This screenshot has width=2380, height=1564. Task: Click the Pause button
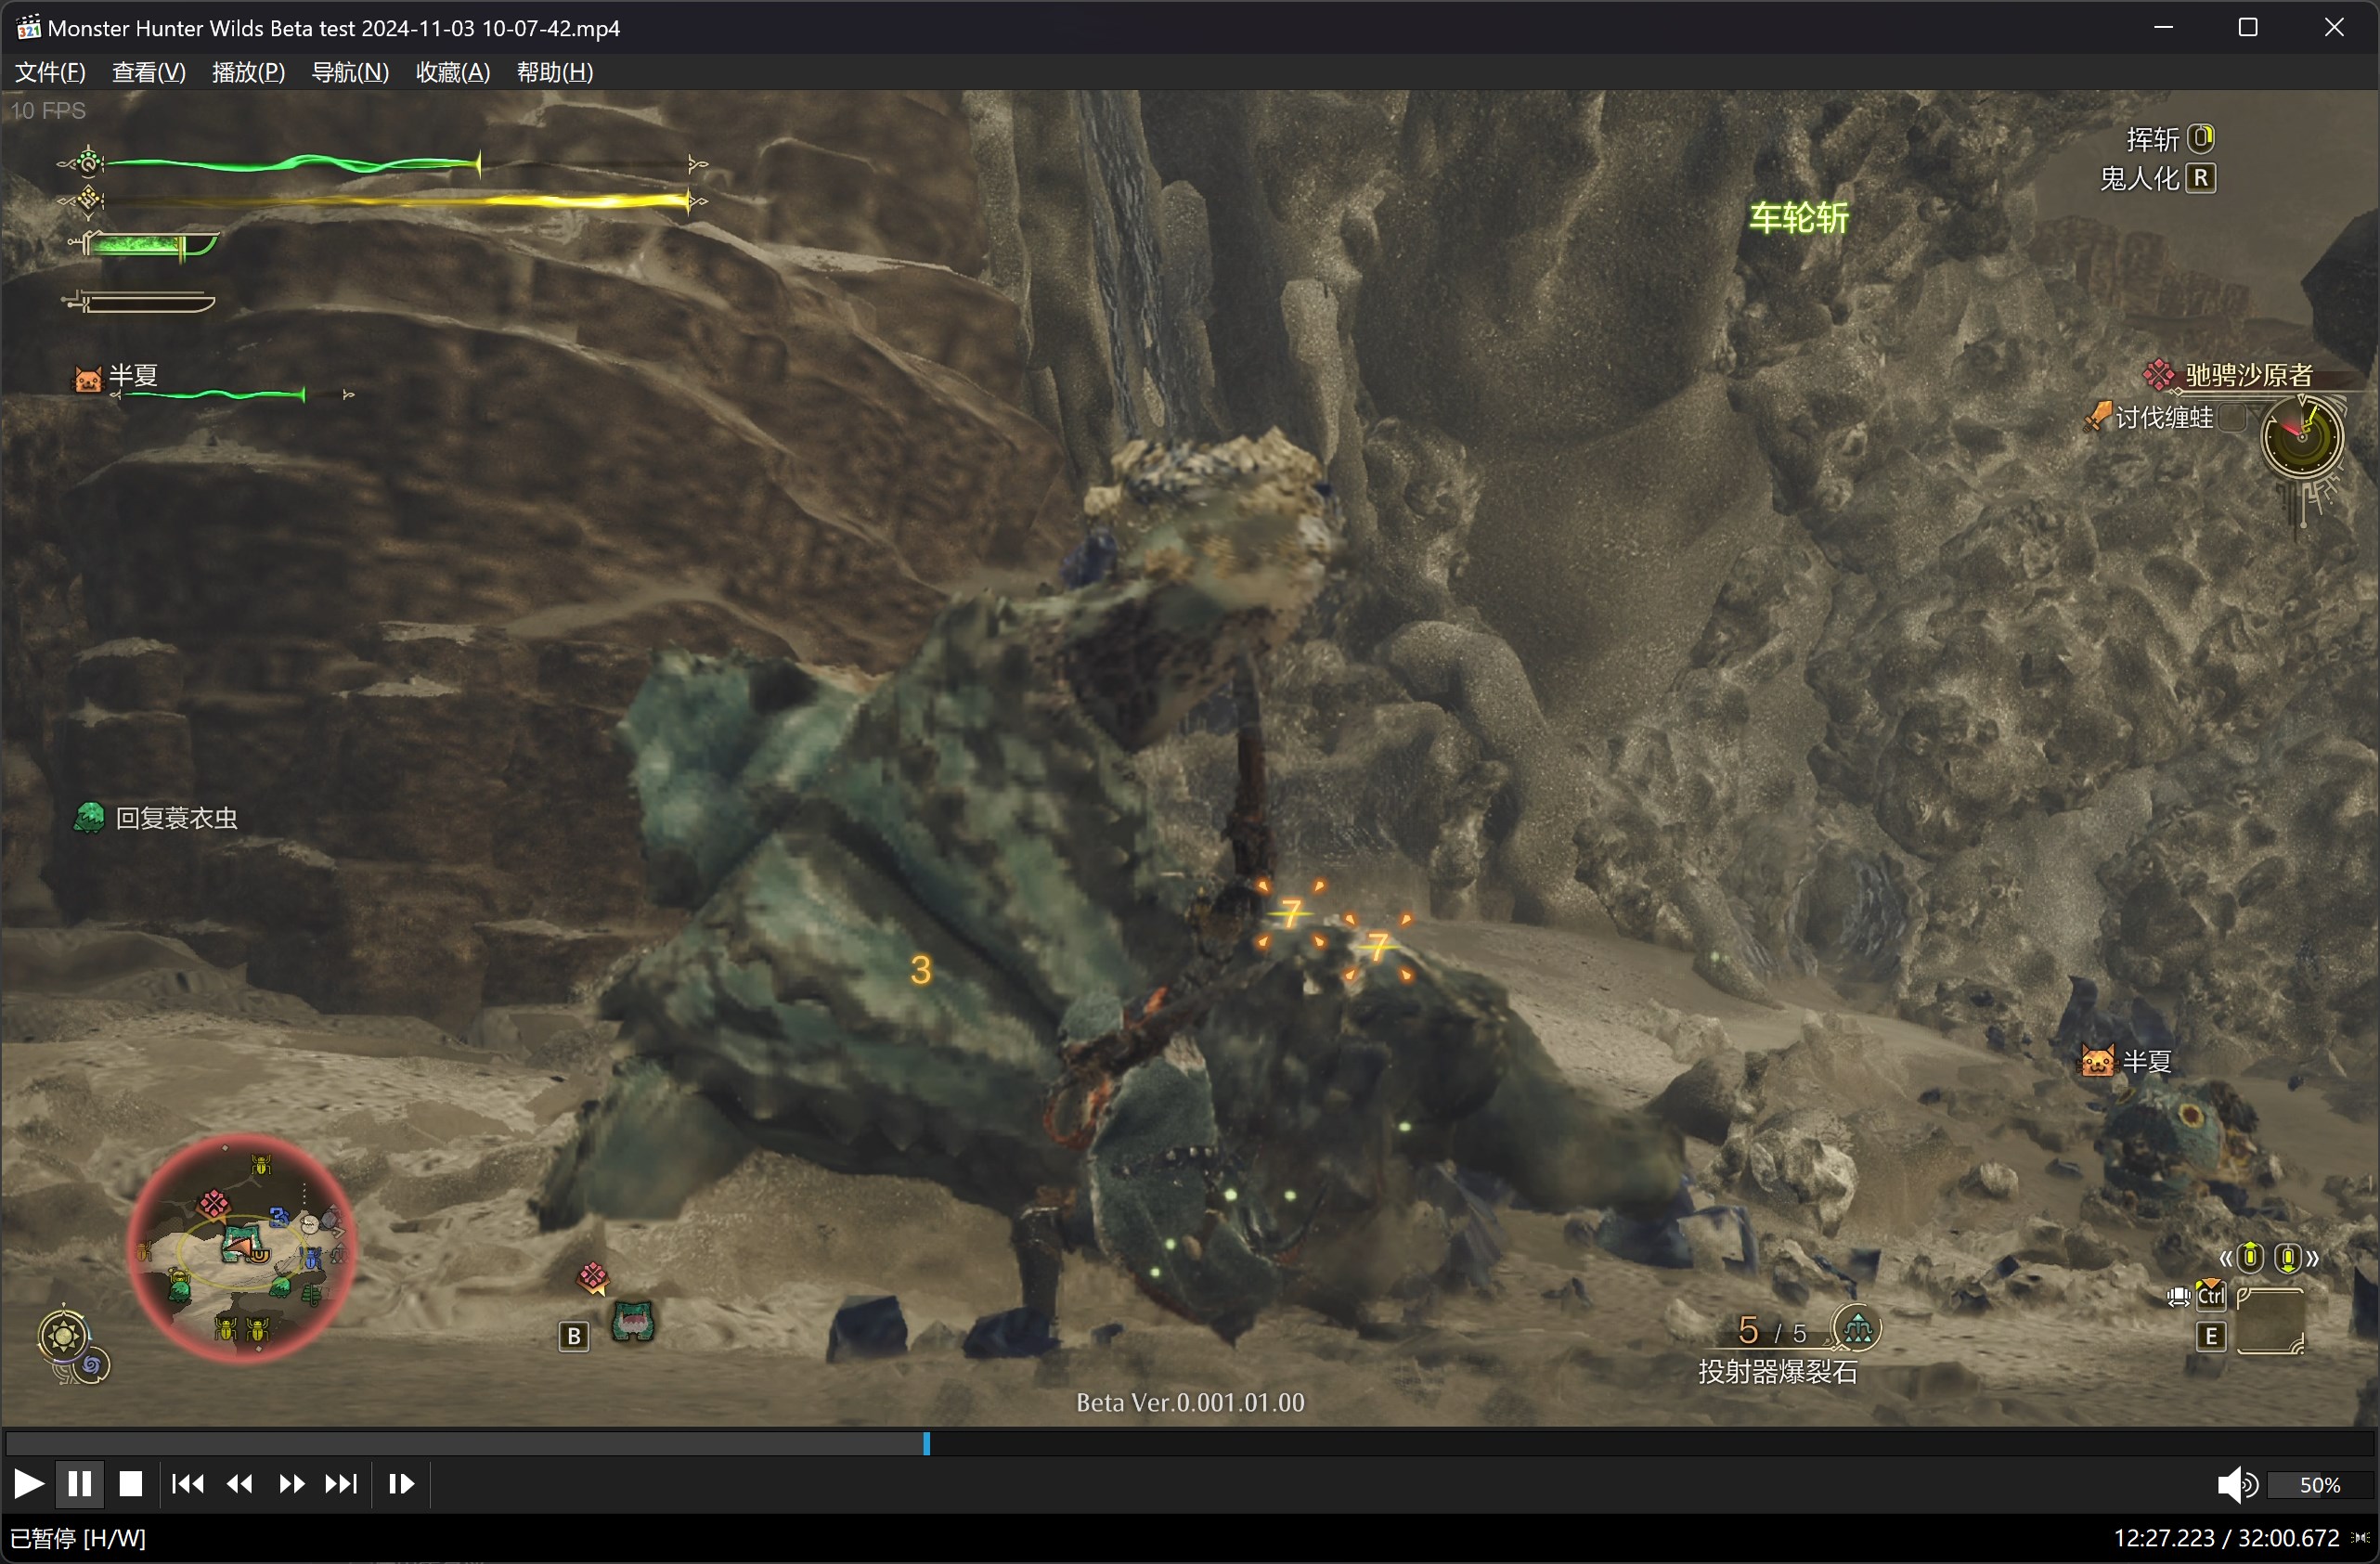point(80,1483)
